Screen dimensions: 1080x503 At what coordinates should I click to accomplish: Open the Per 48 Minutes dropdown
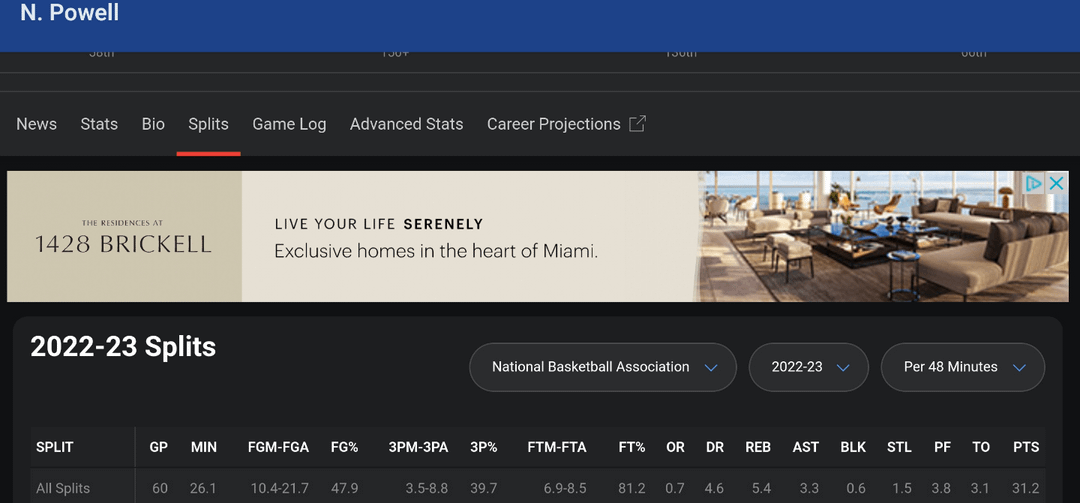coord(962,367)
